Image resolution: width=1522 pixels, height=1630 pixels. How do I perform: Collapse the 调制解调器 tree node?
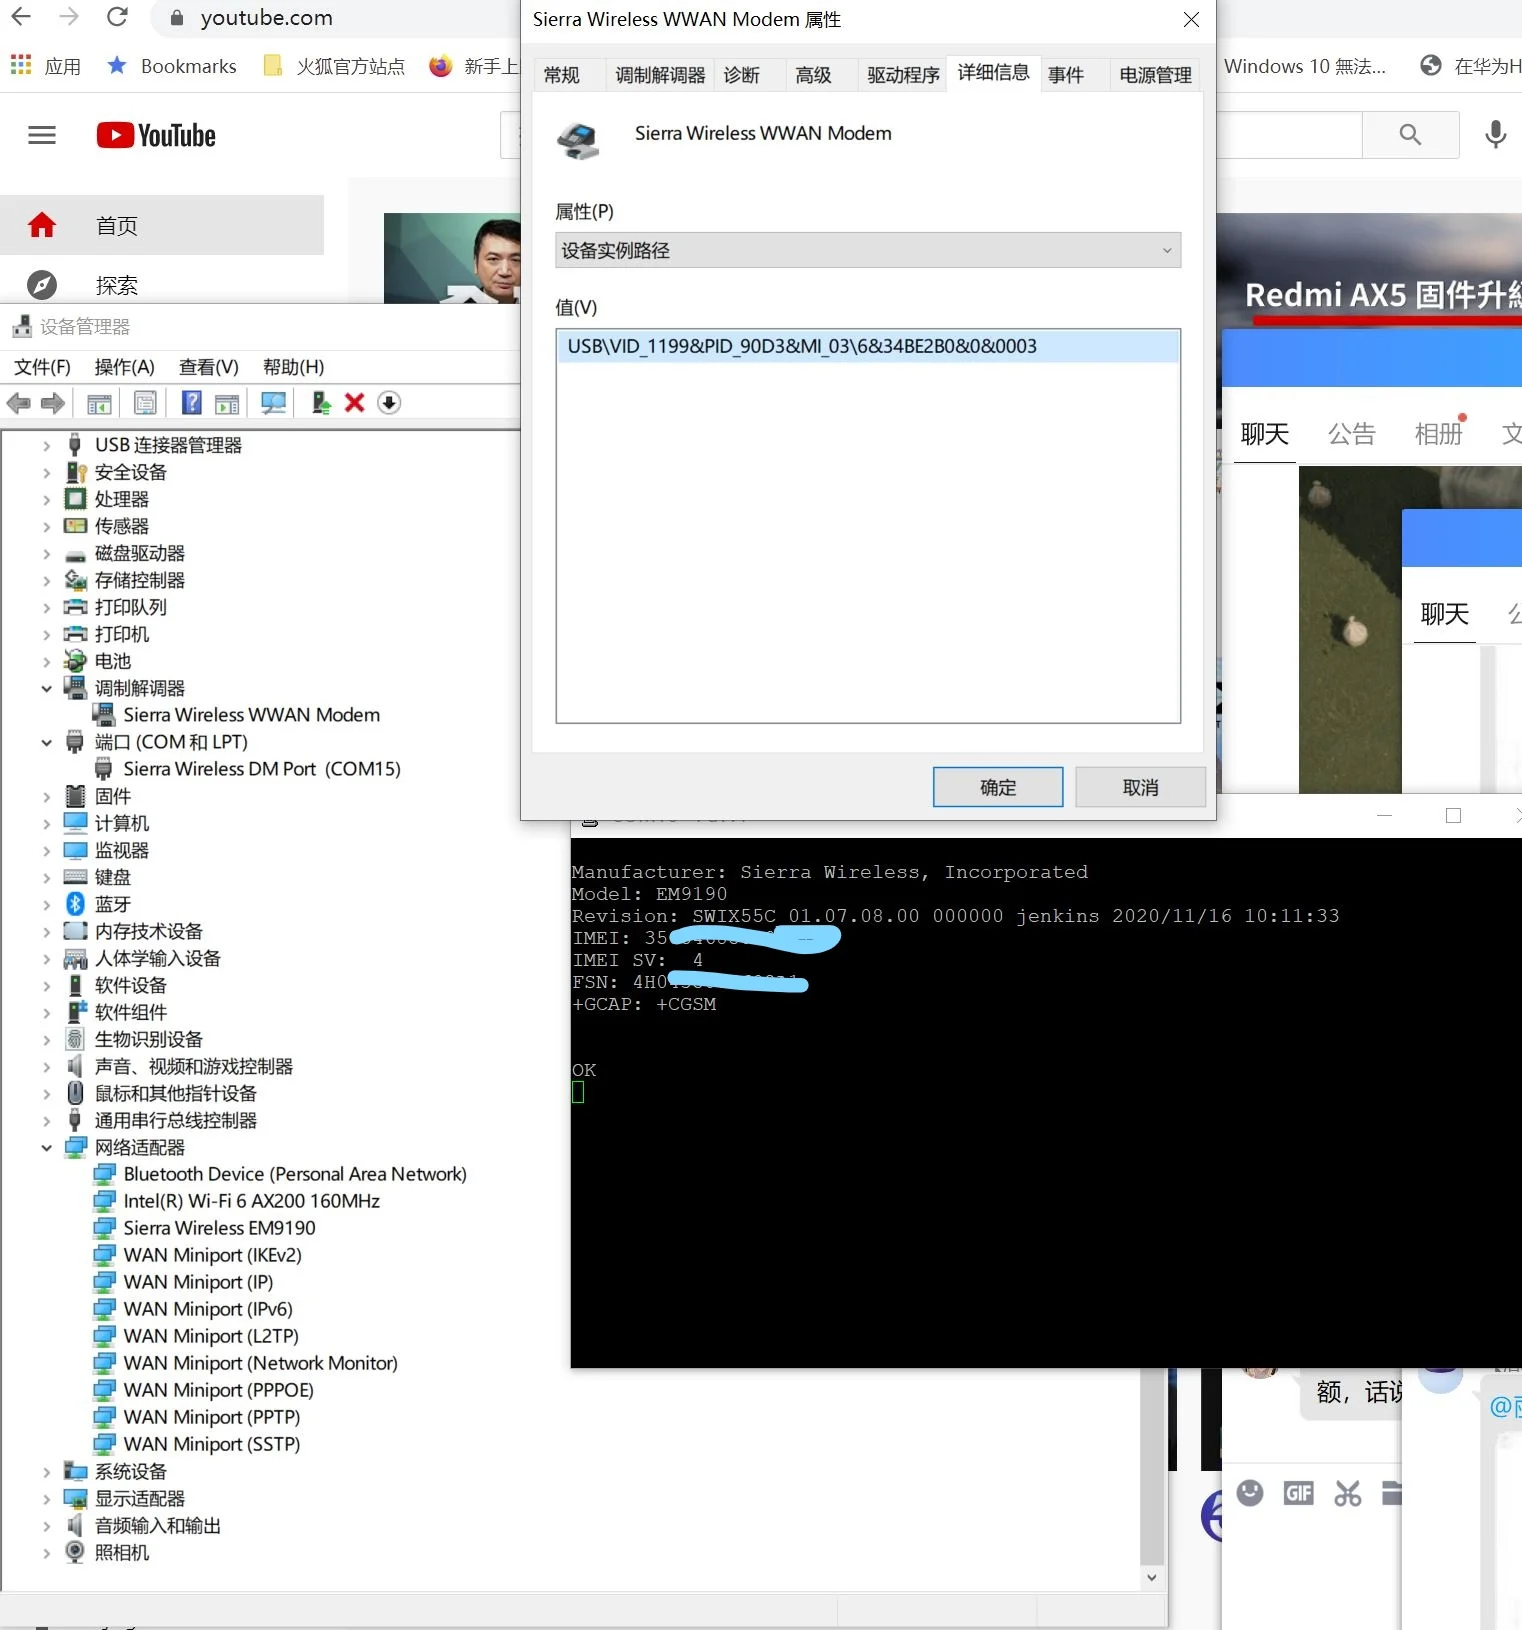point(47,688)
